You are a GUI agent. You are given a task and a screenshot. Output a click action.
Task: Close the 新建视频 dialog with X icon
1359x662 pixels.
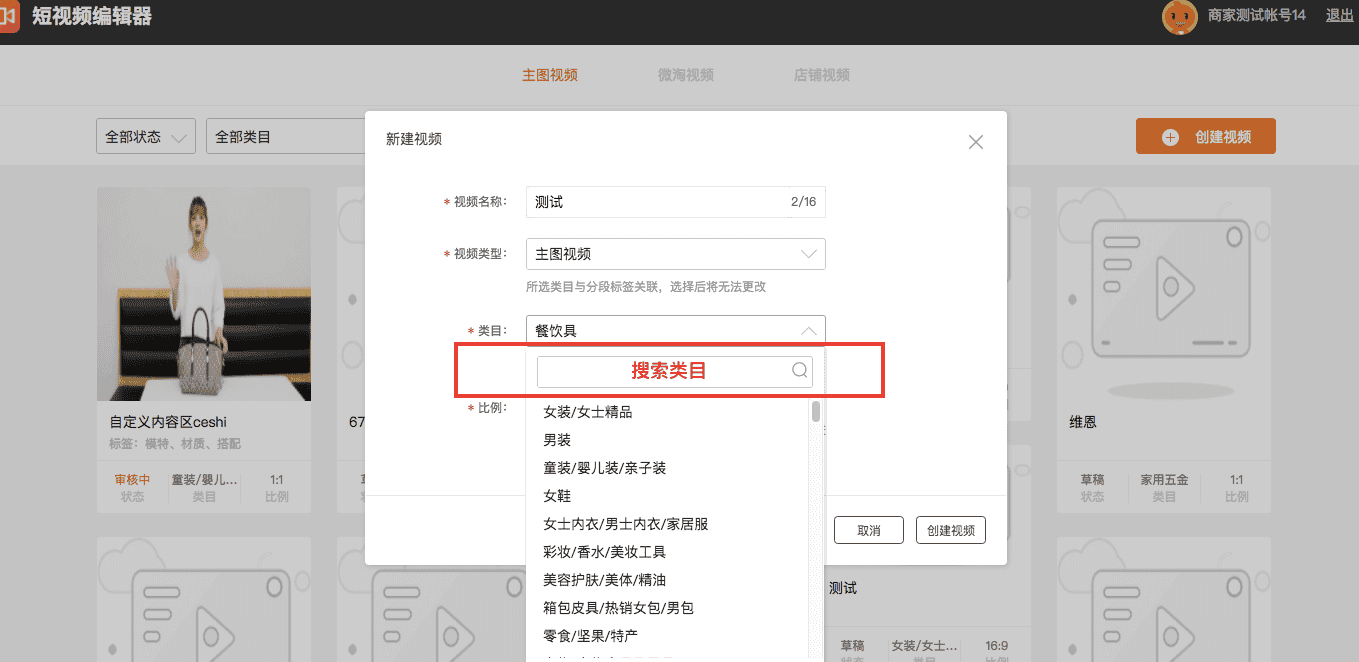tap(976, 142)
